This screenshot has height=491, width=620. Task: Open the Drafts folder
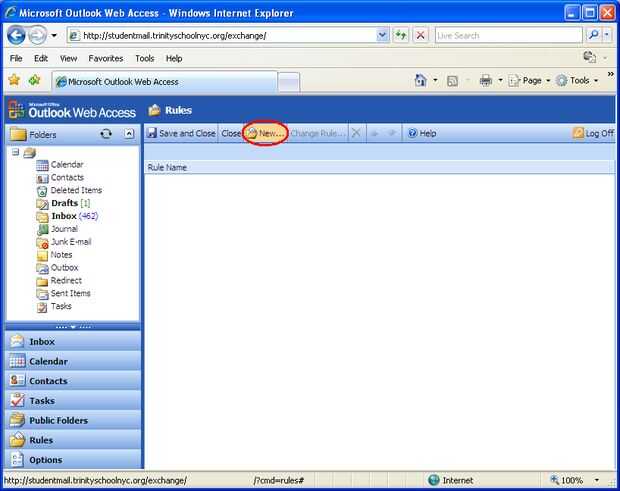[x=64, y=203]
